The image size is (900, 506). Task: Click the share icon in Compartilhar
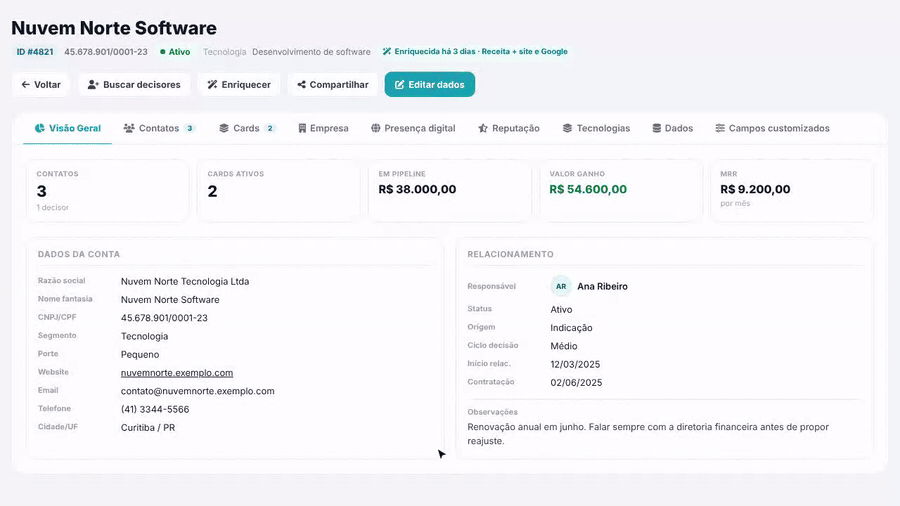[x=301, y=84]
